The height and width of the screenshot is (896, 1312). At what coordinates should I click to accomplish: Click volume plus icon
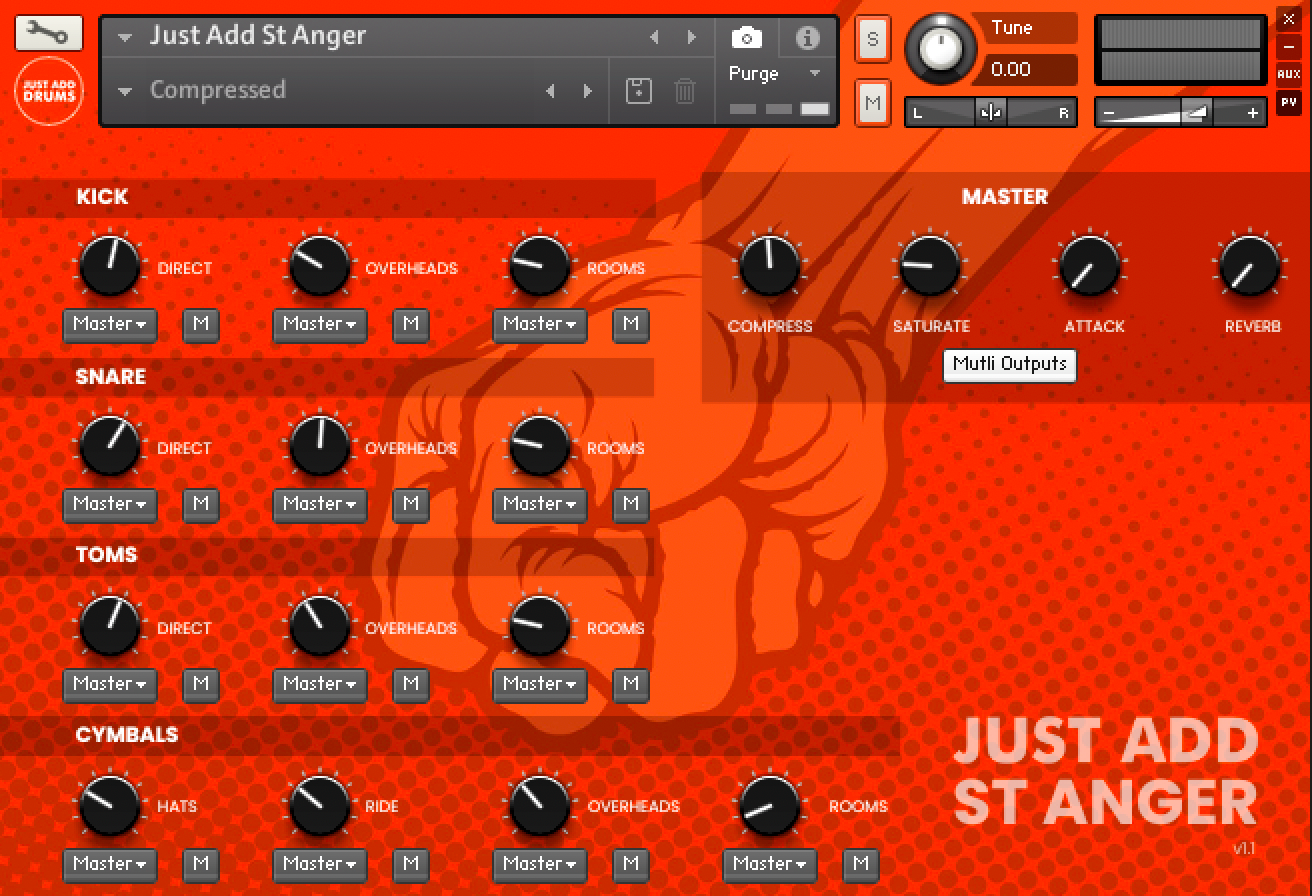click(1253, 113)
